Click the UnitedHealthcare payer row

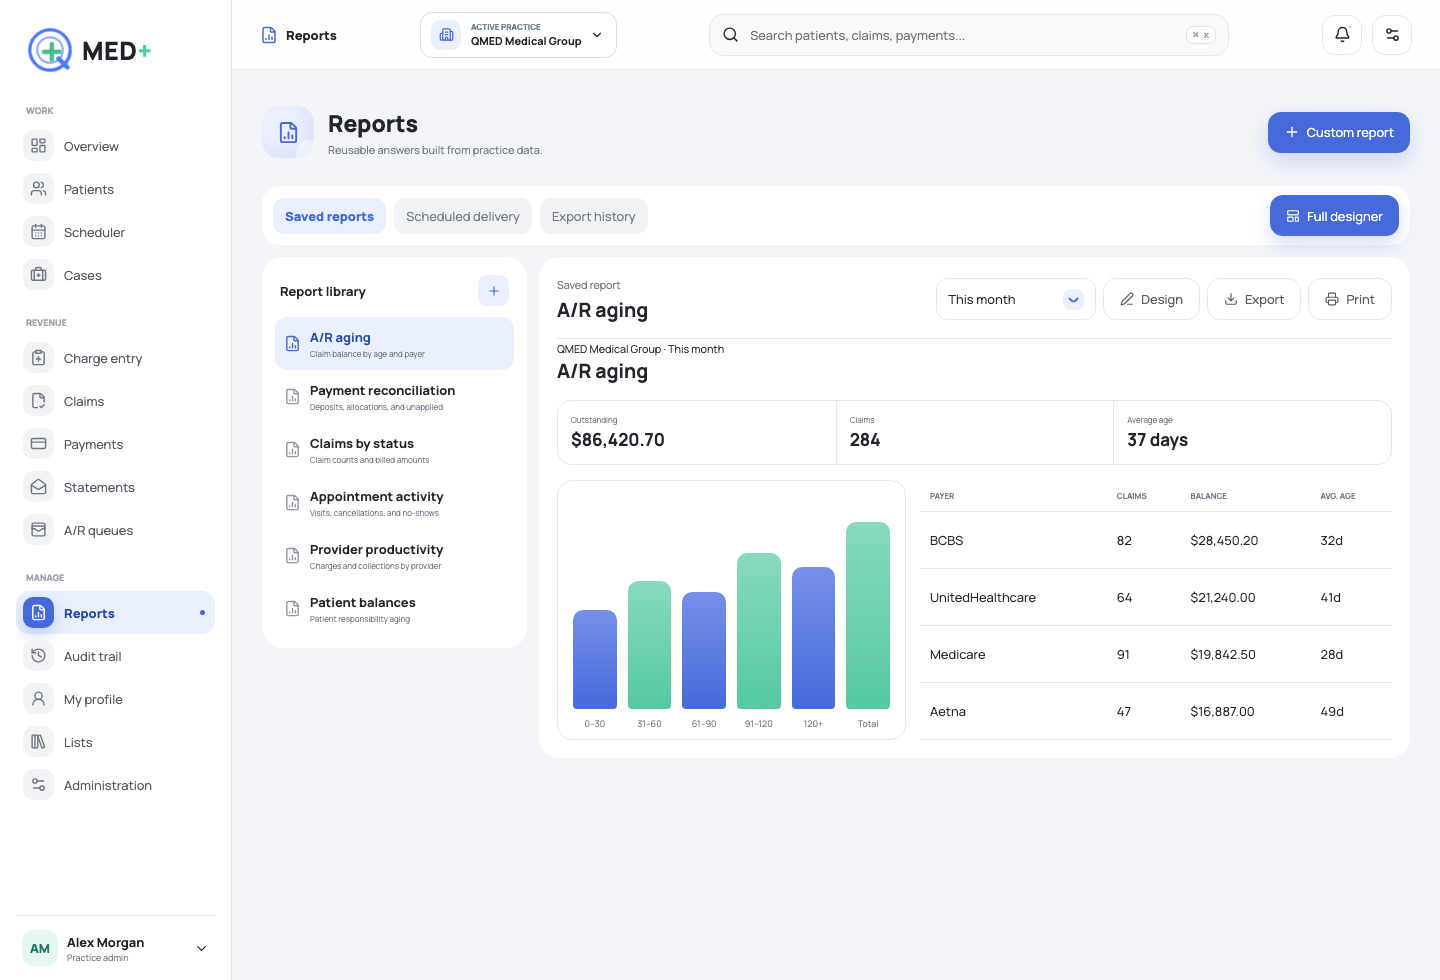click(1156, 597)
